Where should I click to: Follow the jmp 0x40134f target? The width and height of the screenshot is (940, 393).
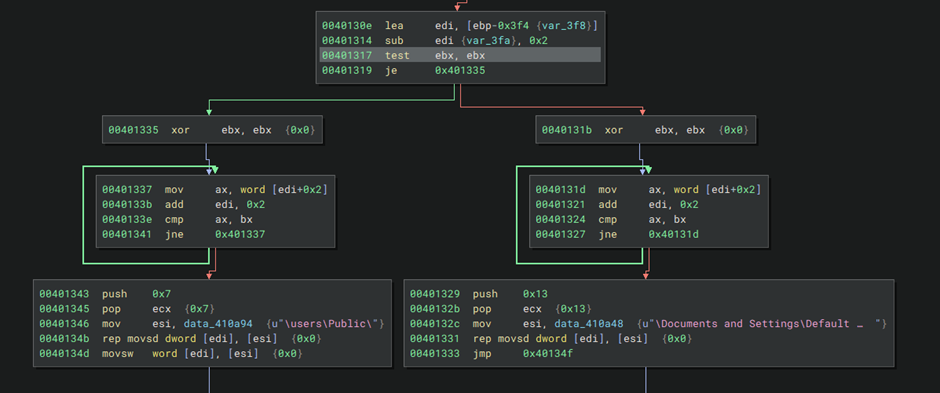[x=548, y=353]
